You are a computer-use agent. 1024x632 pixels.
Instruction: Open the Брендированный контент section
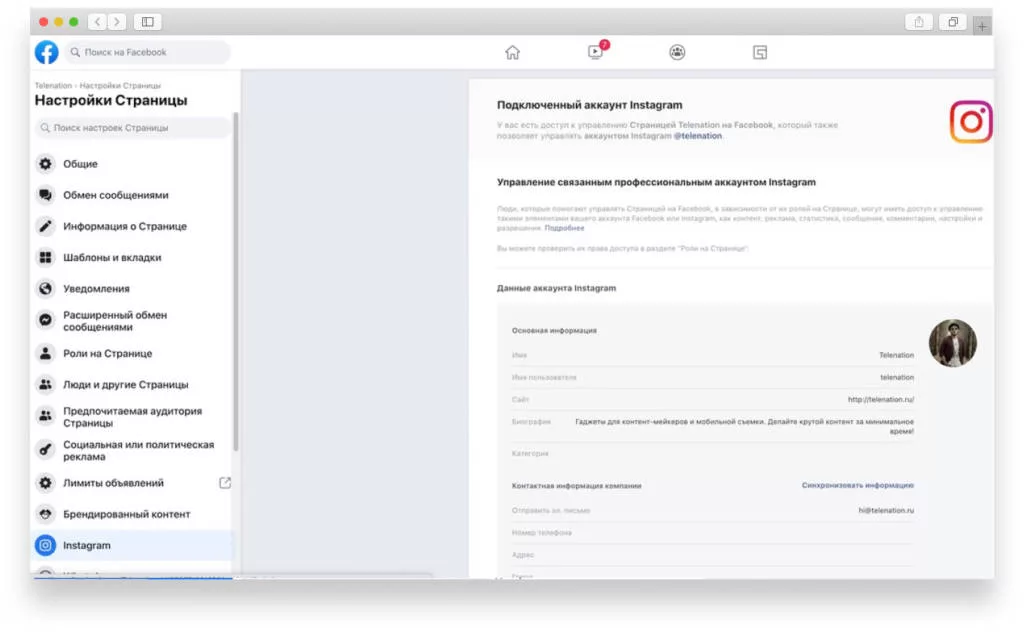(x=133, y=514)
